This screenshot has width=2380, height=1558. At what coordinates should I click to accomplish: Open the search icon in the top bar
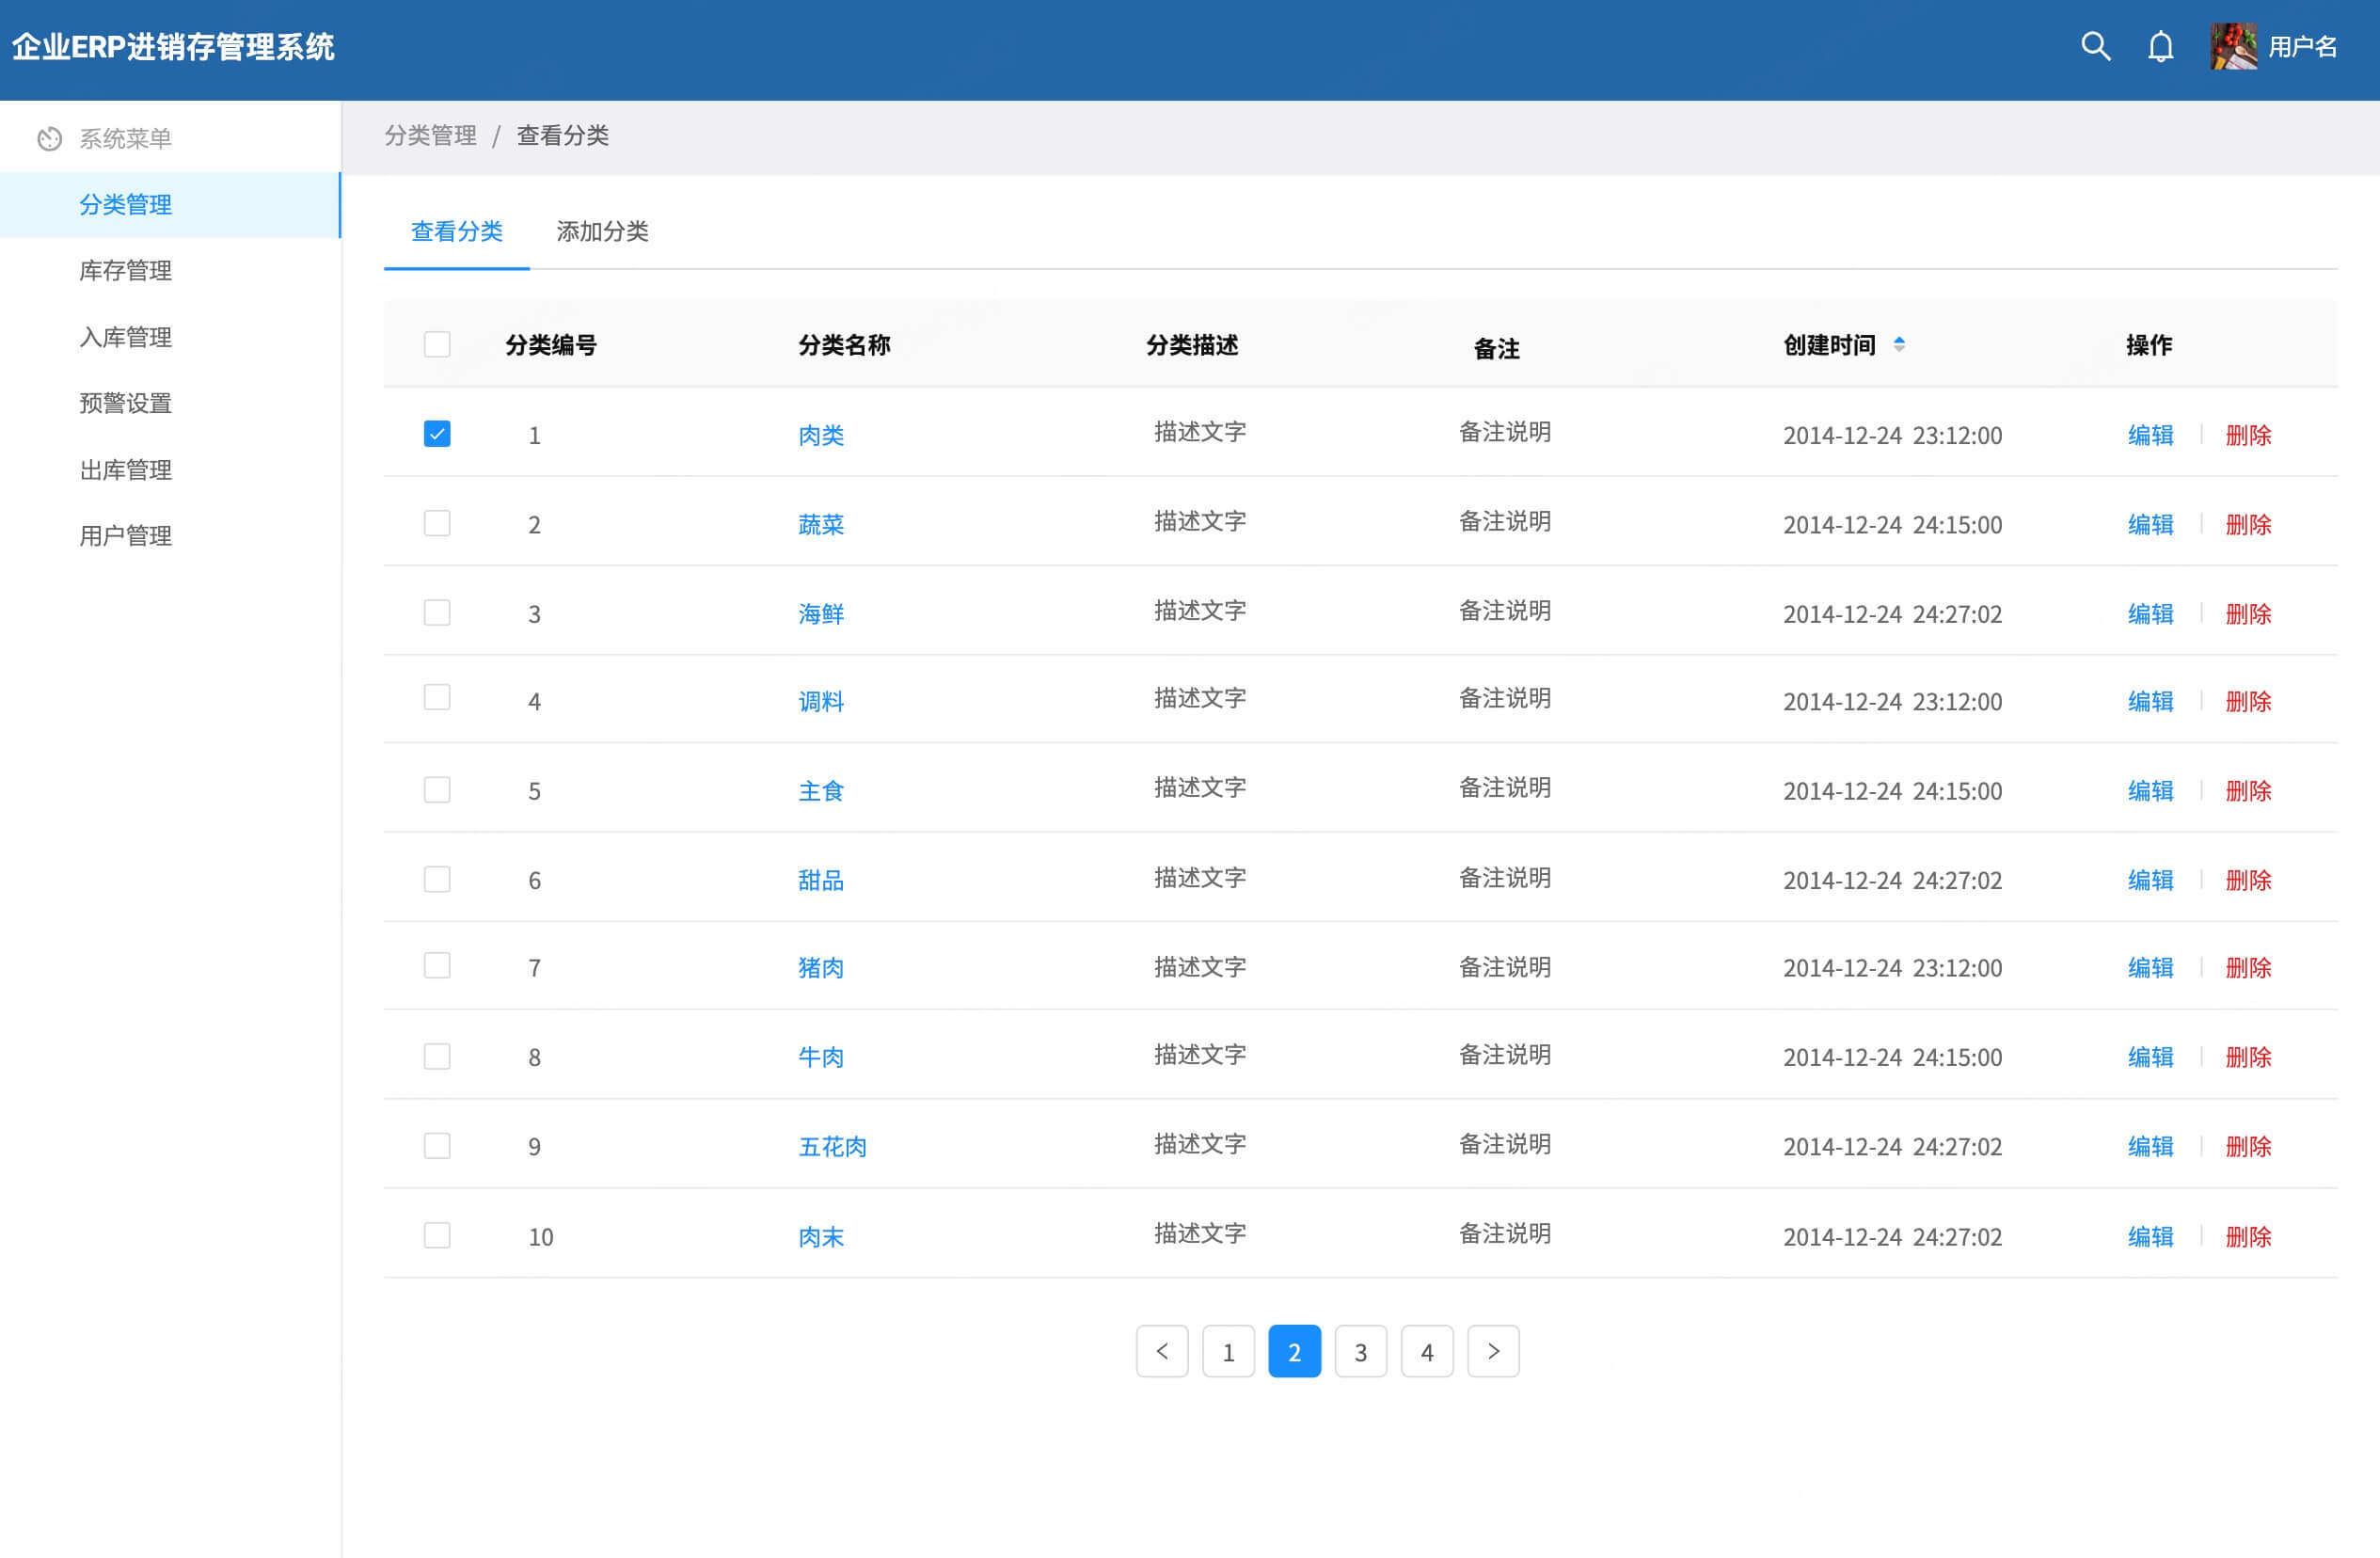[x=2096, y=46]
